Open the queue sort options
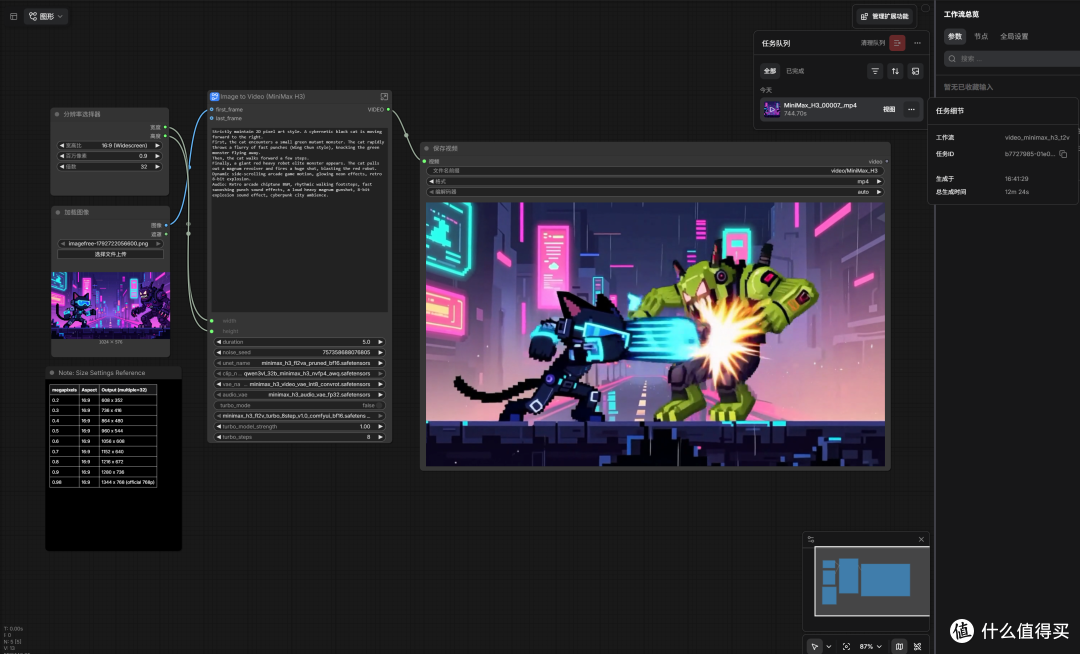Image resolution: width=1080 pixels, height=654 pixels. coord(895,71)
